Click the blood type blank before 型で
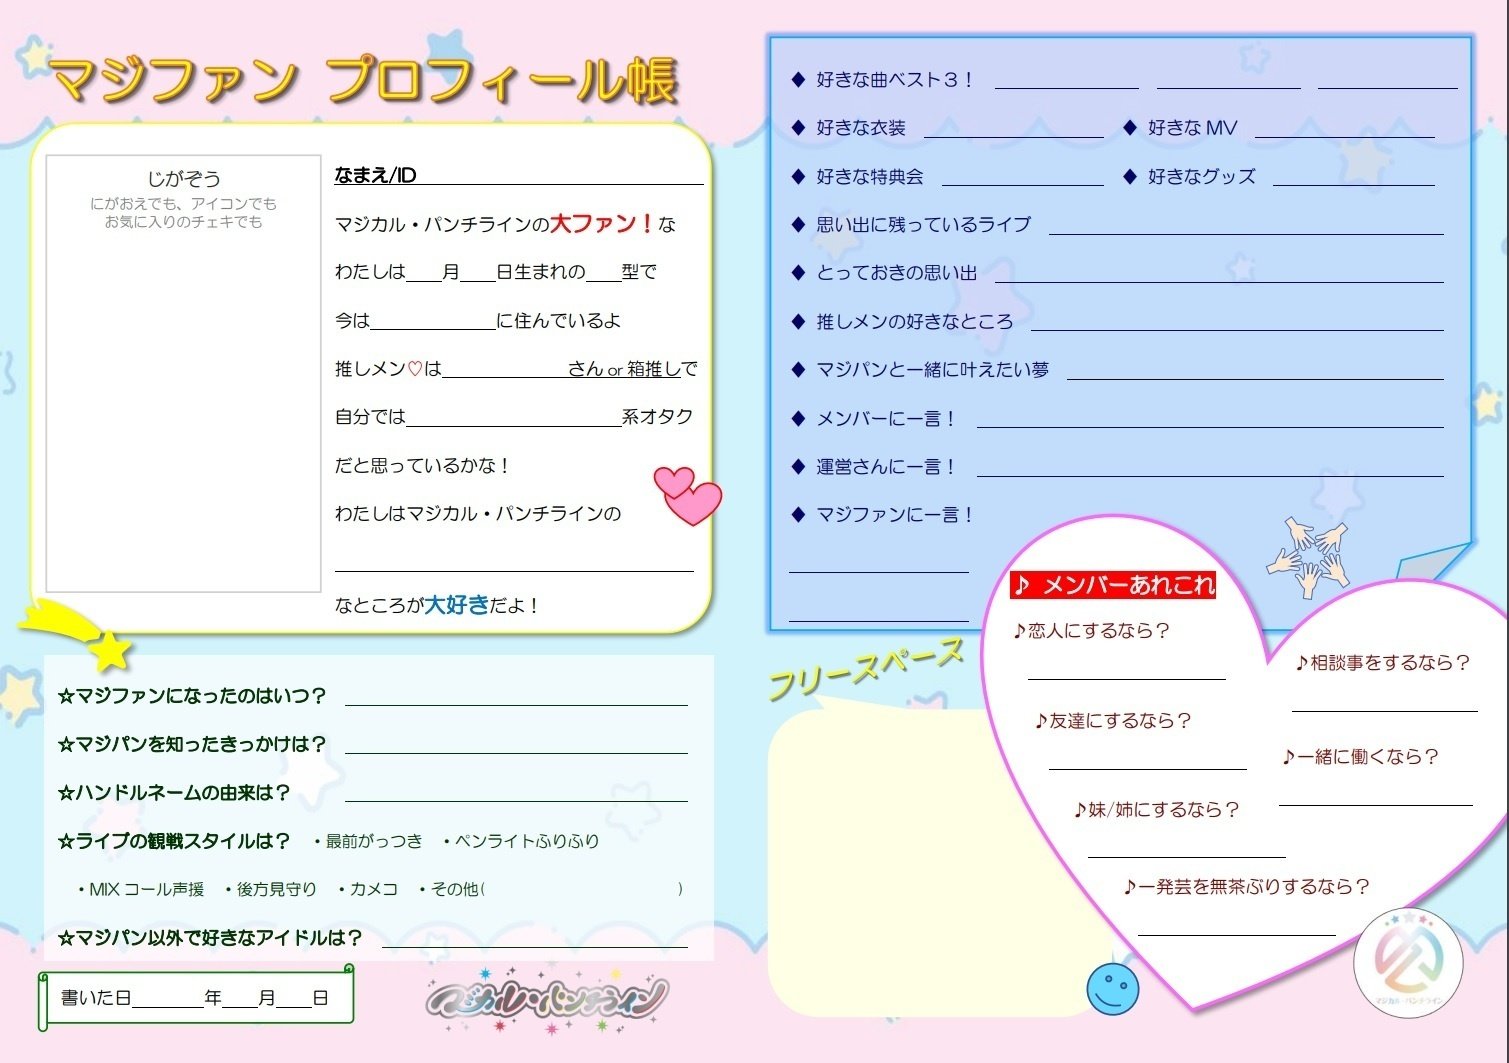This screenshot has height=1063, width=1509. click(x=603, y=272)
